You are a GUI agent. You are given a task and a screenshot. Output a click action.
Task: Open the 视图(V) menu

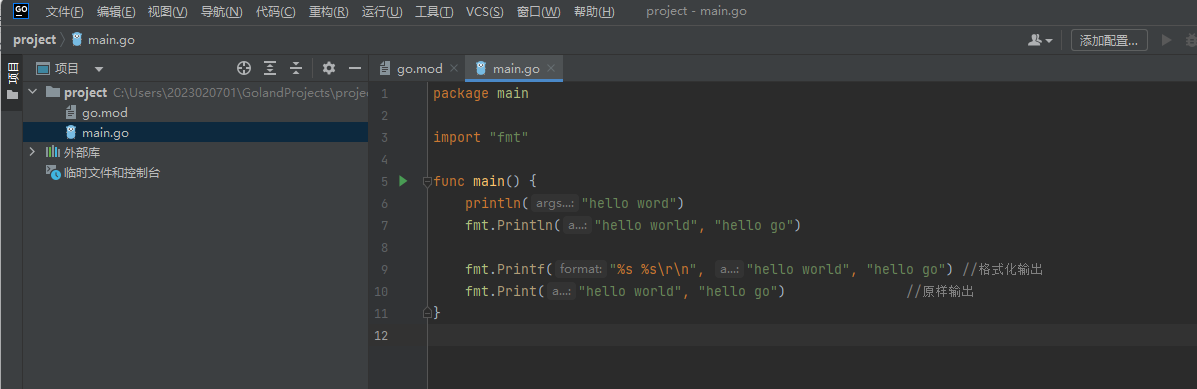click(x=167, y=11)
